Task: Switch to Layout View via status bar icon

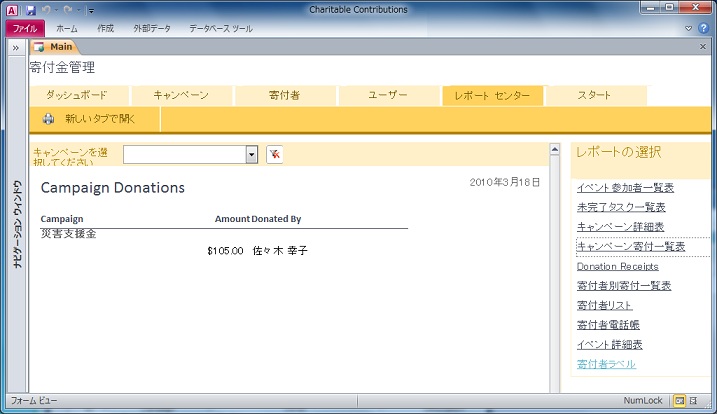Action: tap(694, 401)
